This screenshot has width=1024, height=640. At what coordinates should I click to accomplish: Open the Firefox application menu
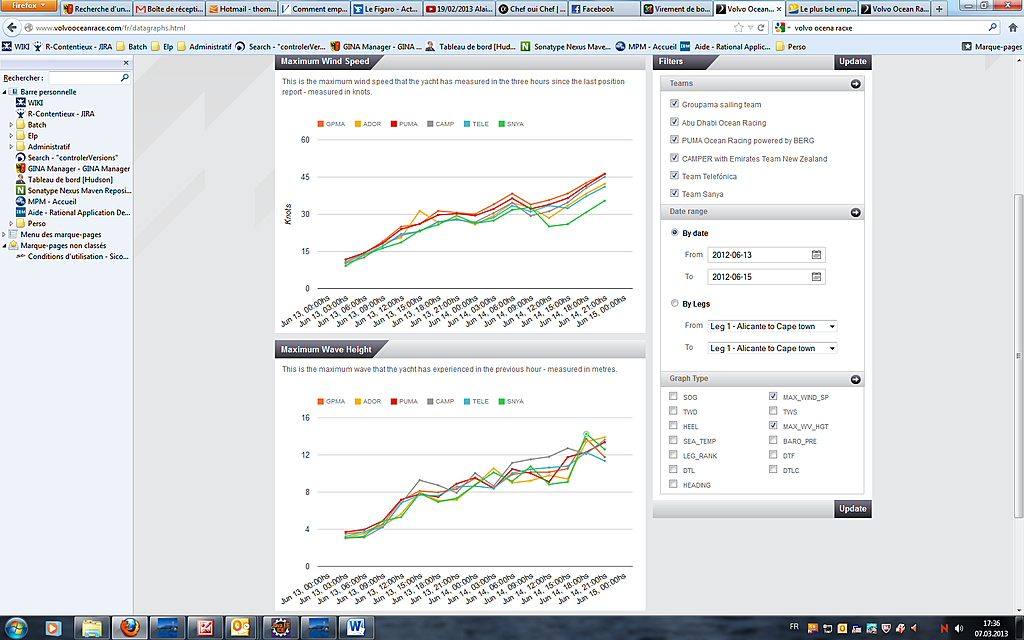click(29, 5)
